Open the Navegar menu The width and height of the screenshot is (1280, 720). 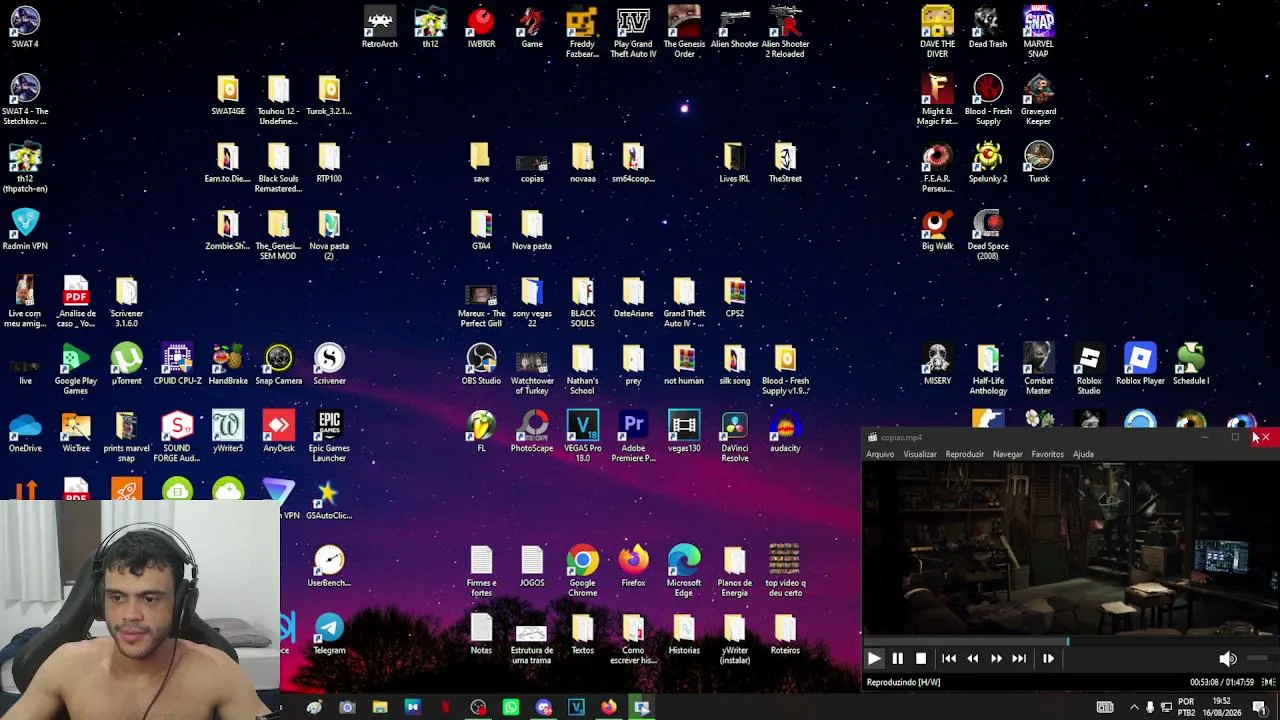[x=1008, y=454]
